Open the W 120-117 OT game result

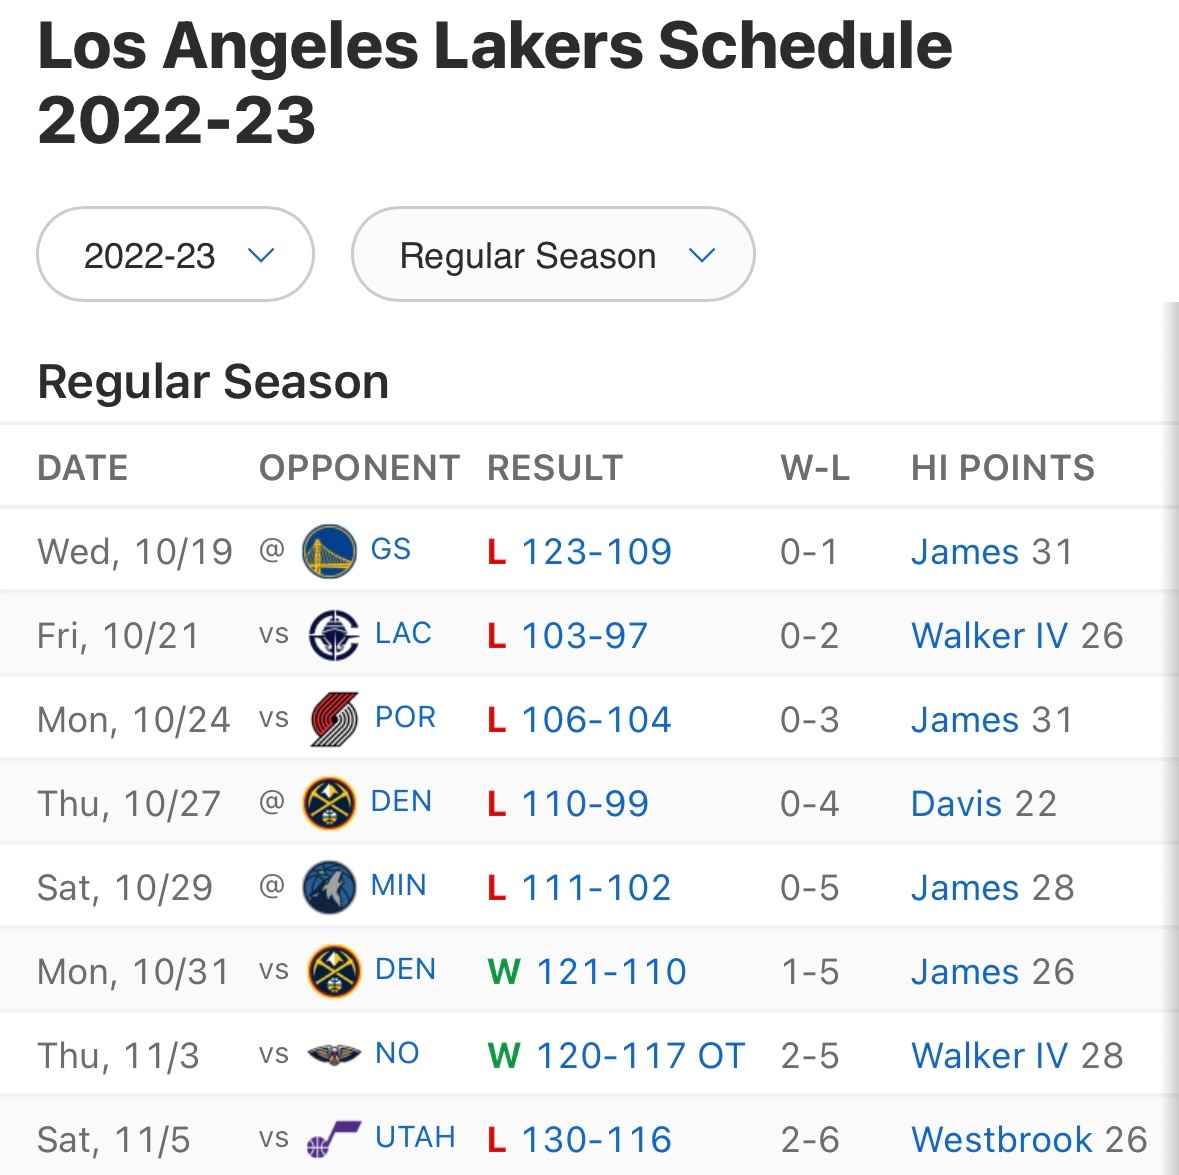[640, 1055]
